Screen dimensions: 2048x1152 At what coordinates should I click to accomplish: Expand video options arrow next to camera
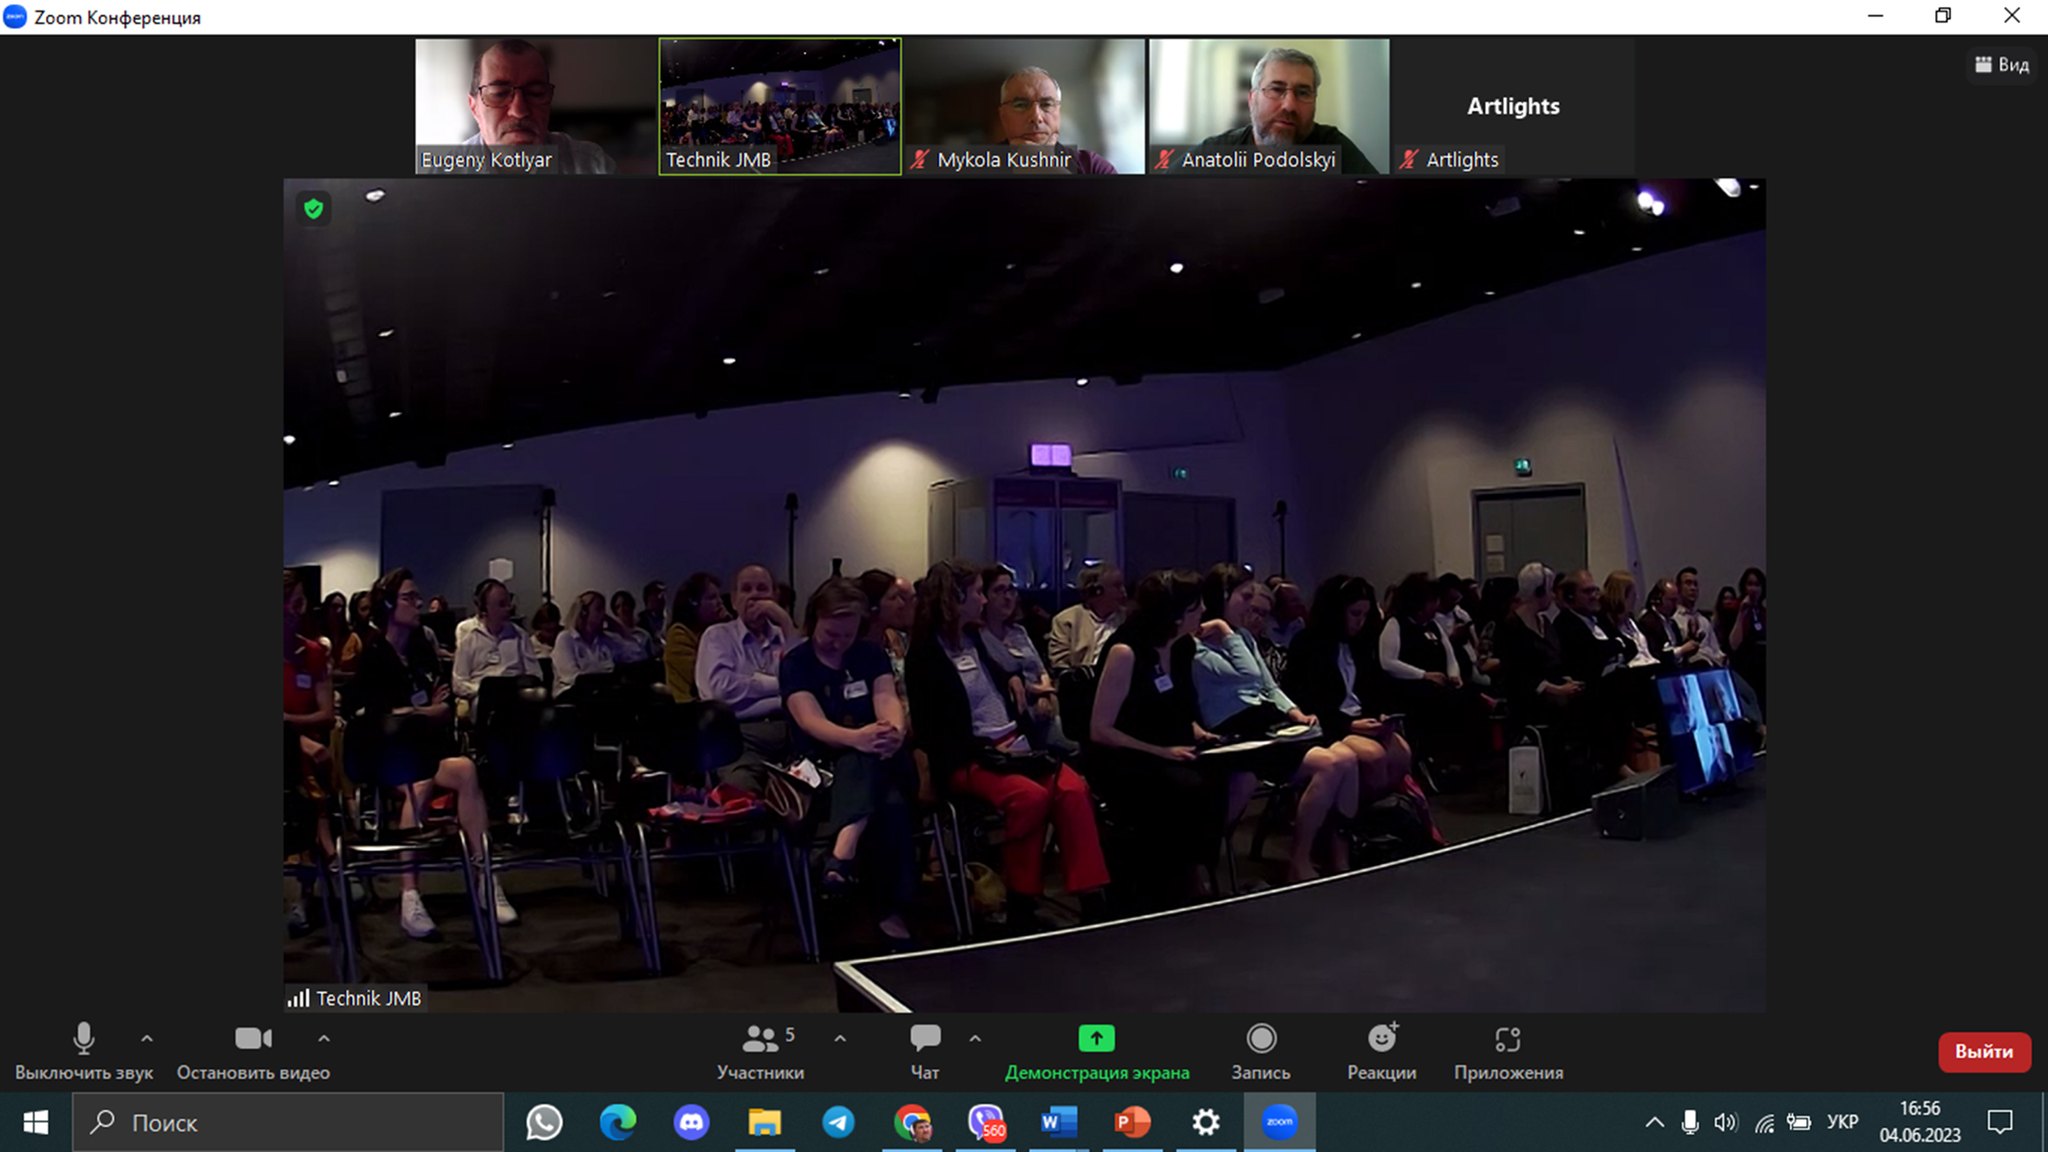tap(324, 1039)
